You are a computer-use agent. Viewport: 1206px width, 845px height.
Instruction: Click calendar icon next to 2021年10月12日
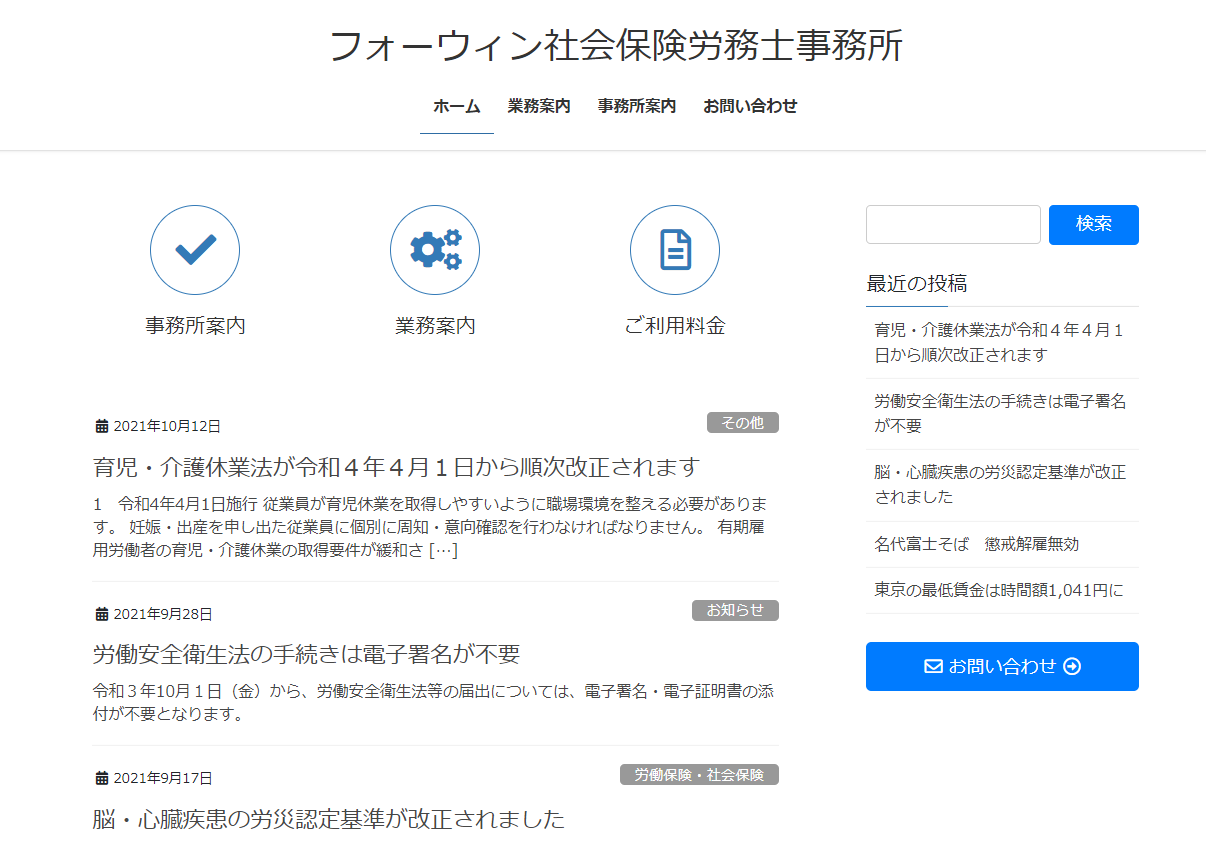[101, 426]
